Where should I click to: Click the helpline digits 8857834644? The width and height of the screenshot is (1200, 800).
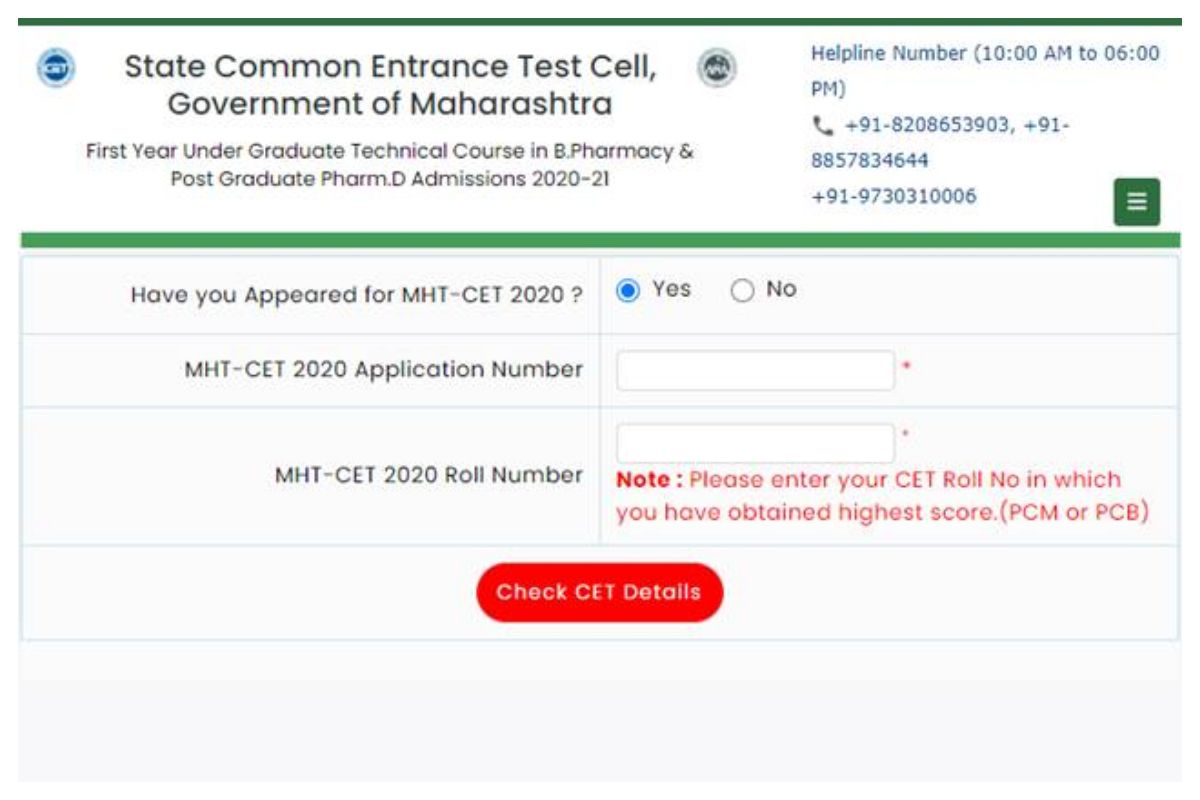(869, 161)
